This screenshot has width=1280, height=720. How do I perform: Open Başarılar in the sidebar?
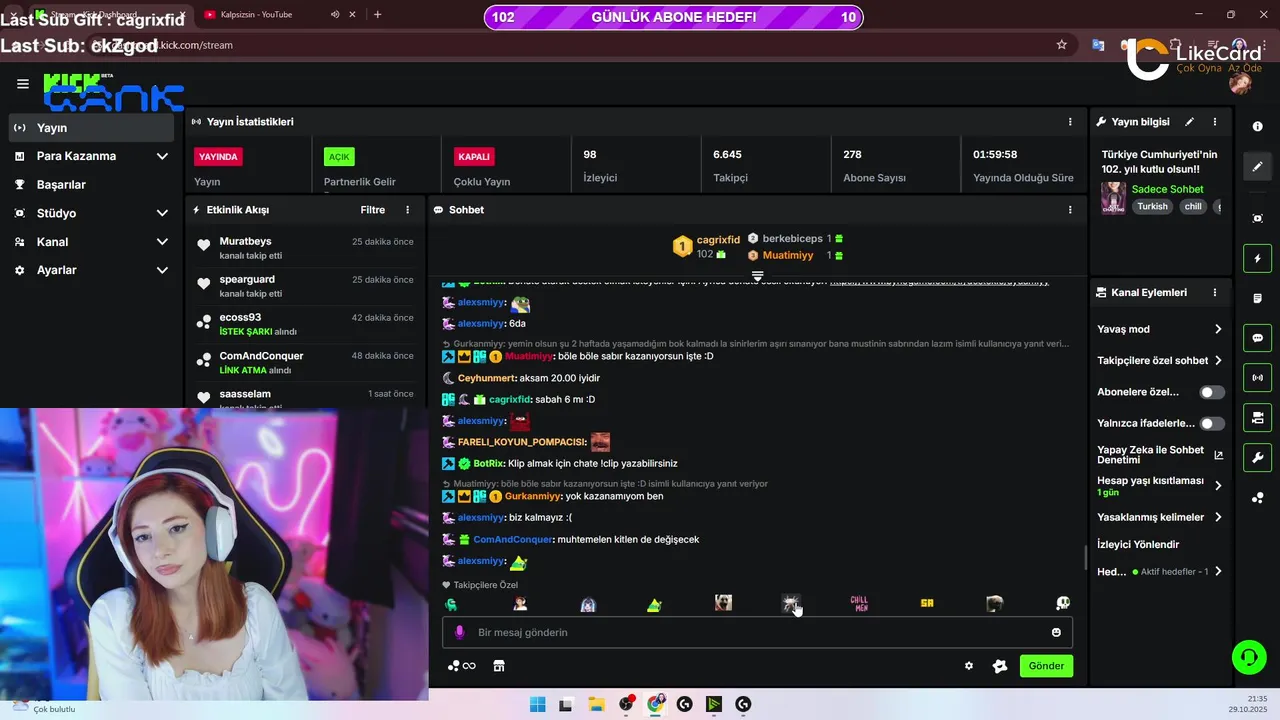91,185
